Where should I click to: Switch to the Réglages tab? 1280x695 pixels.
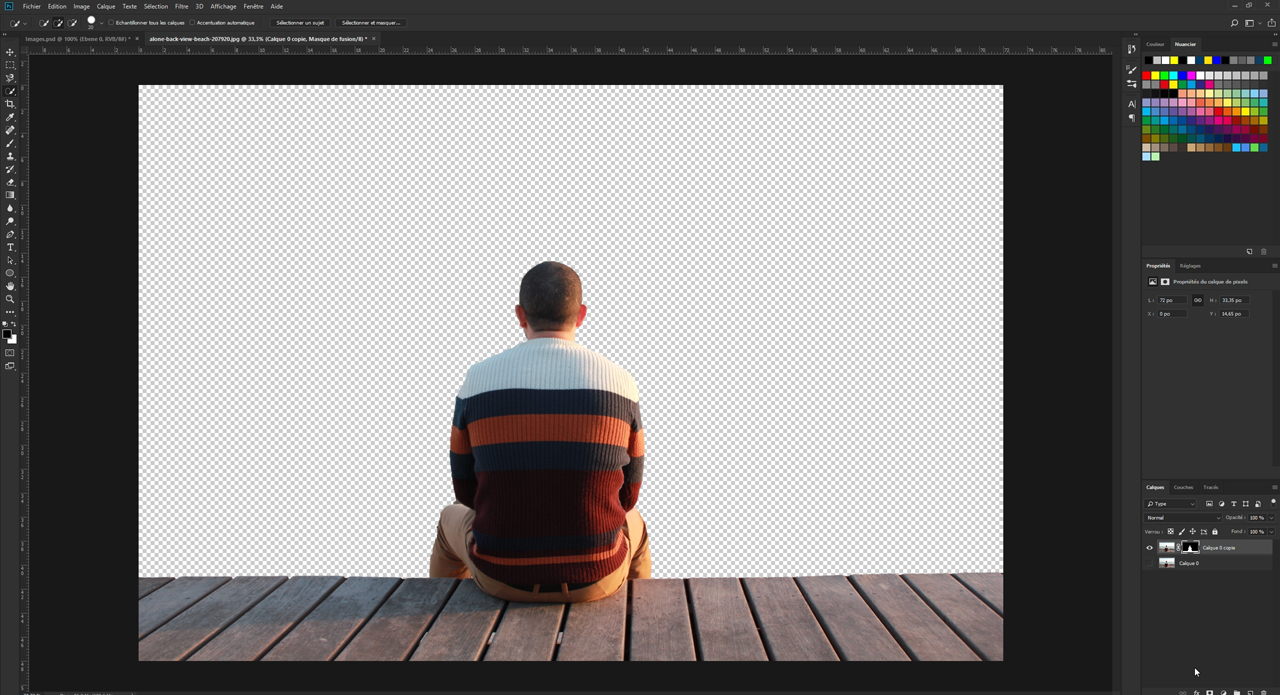click(1190, 266)
